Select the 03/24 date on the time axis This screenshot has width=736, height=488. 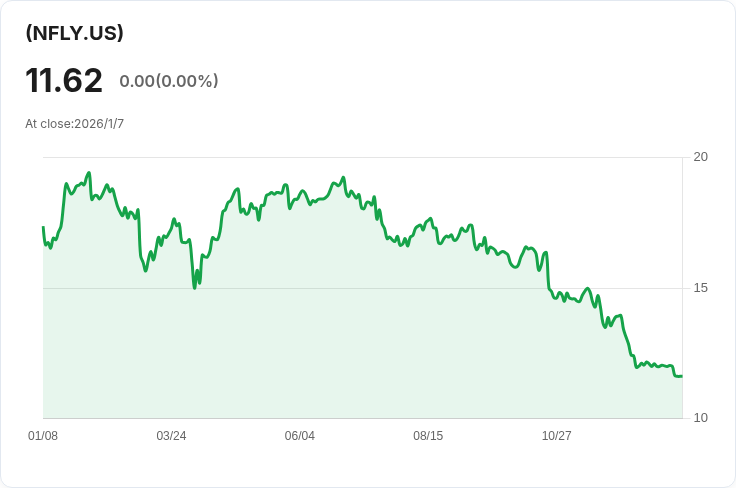click(171, 436)
